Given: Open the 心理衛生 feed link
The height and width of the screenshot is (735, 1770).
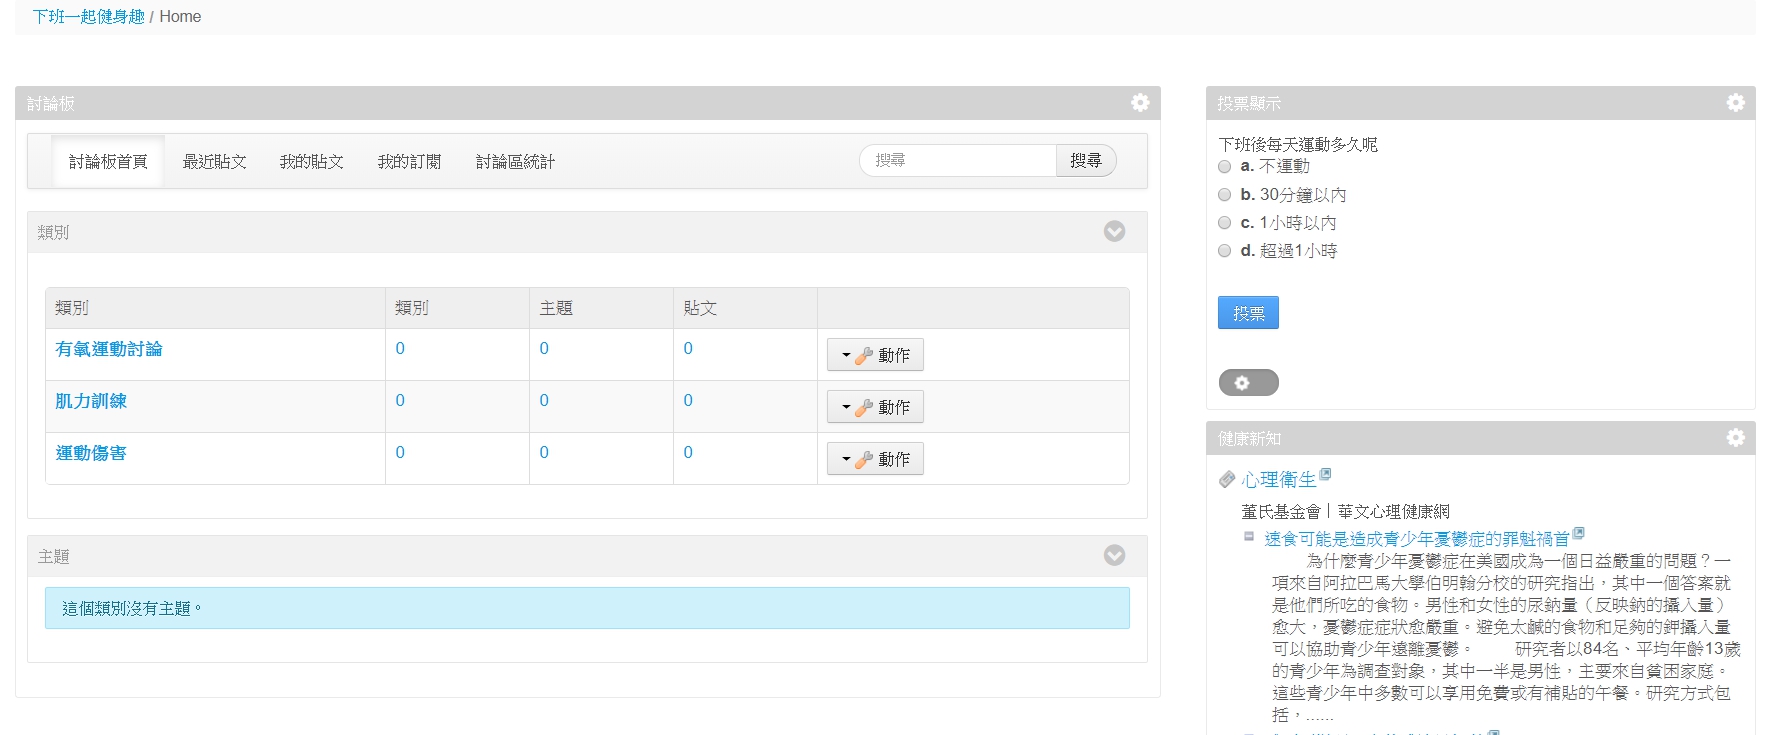Looking at the screenshot, I should [x=1279, y=480].
